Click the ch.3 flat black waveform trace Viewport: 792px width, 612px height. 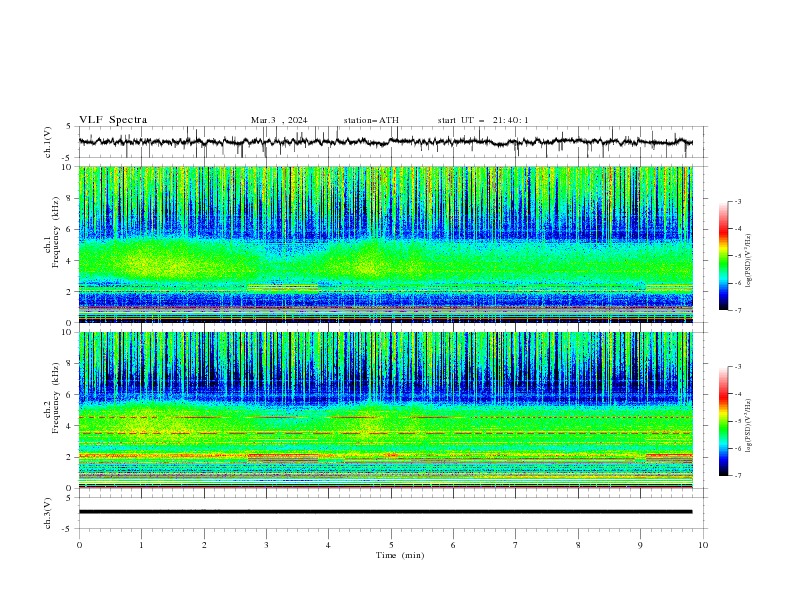pos(385,512)
